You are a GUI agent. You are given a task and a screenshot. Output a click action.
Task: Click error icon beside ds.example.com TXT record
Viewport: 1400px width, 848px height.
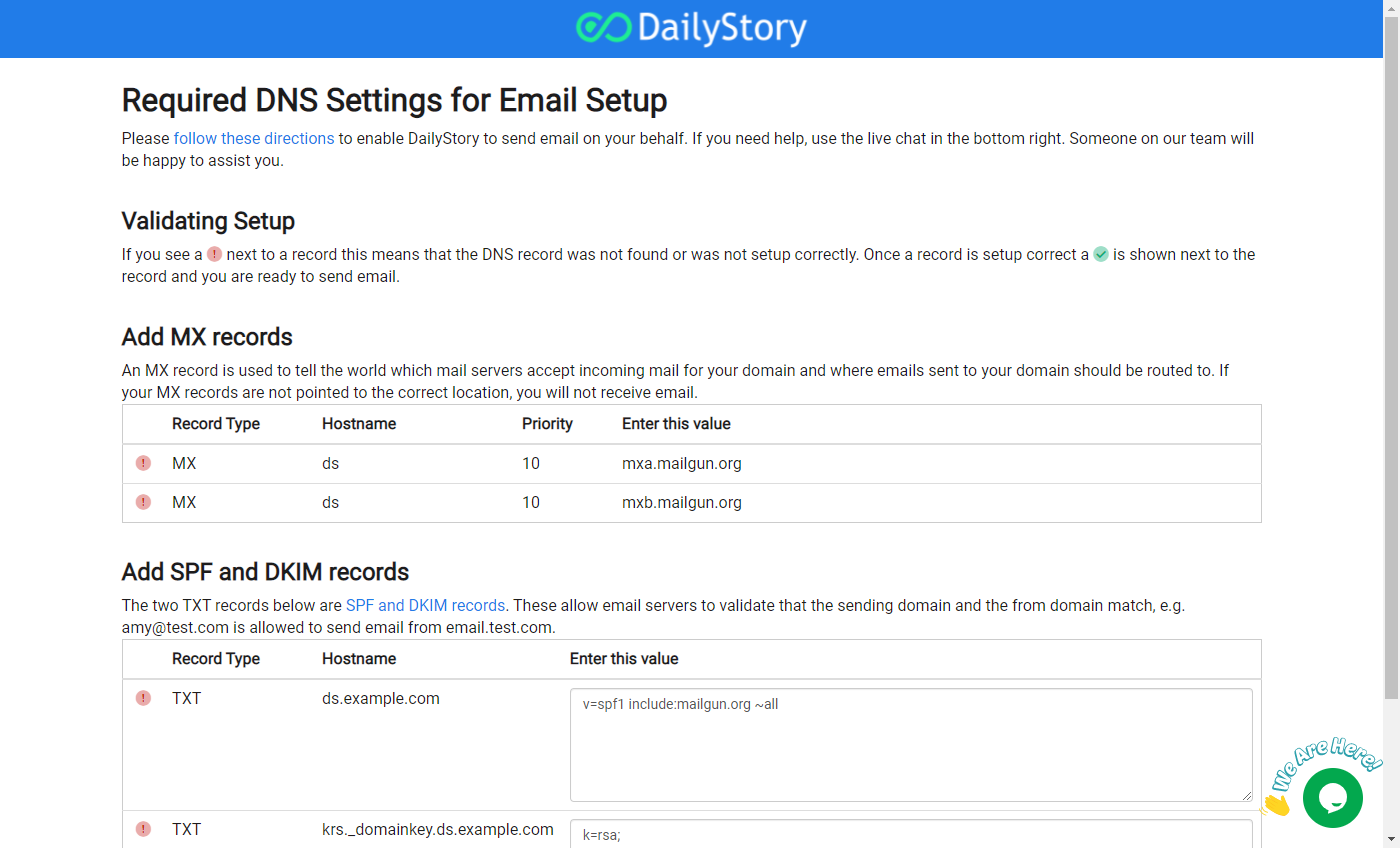pos(143,698)
